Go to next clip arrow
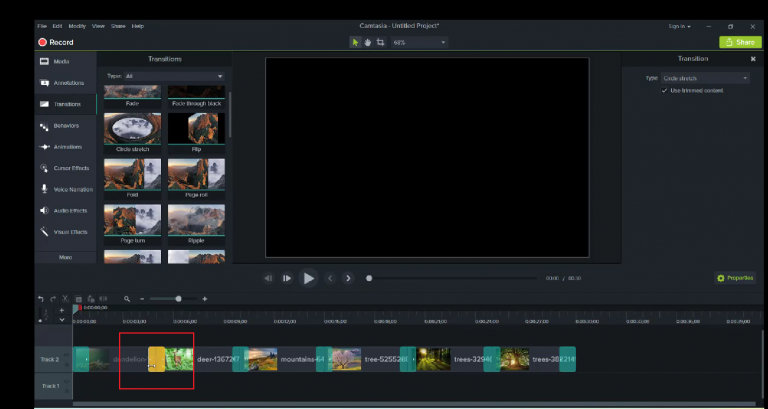Viewport: 768px width, 409px height. coord(348,278)
